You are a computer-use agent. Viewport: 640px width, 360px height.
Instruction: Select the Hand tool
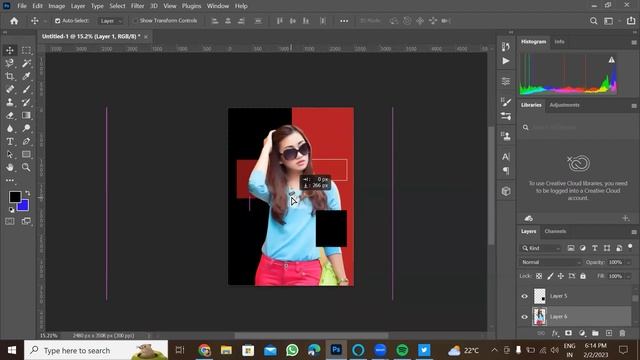[10, 167]
